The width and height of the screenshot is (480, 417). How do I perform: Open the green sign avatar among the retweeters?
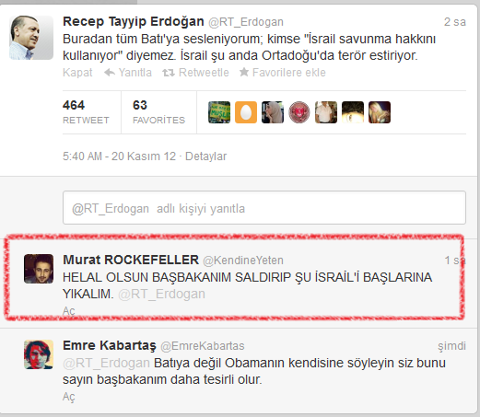pos(219,112)
